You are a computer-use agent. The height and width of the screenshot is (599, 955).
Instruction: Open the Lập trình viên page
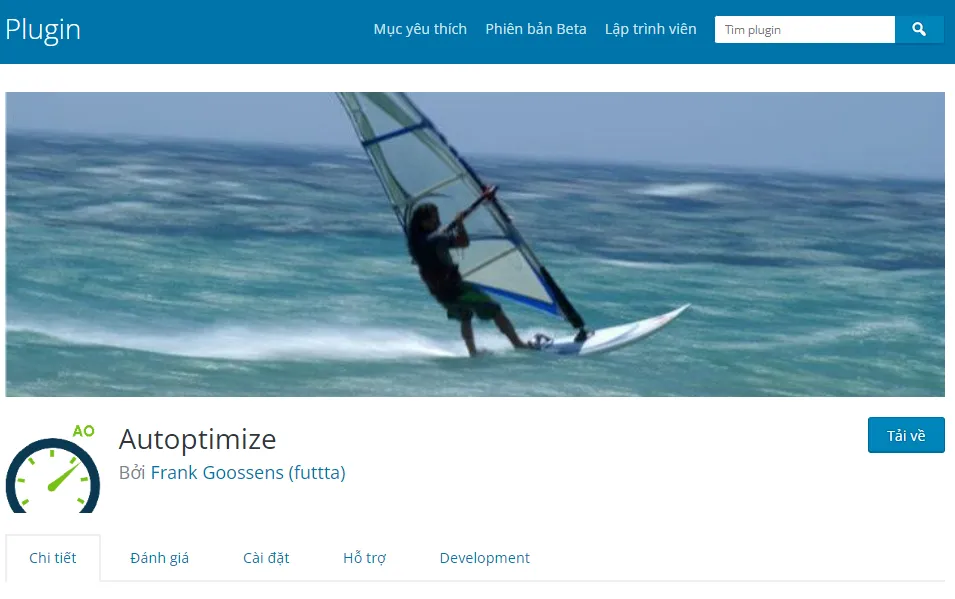[x=650, y=29]
